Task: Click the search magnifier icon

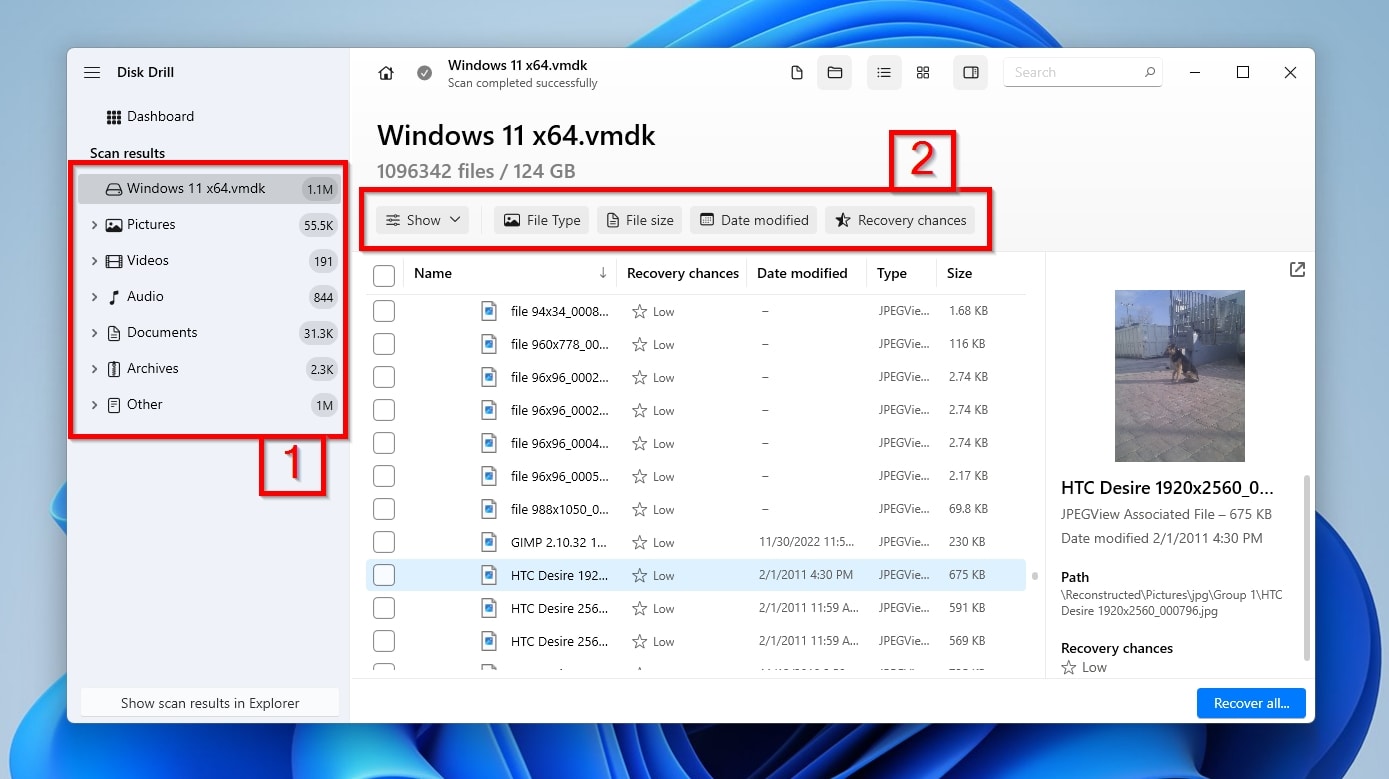Action: click(1150, 73)
